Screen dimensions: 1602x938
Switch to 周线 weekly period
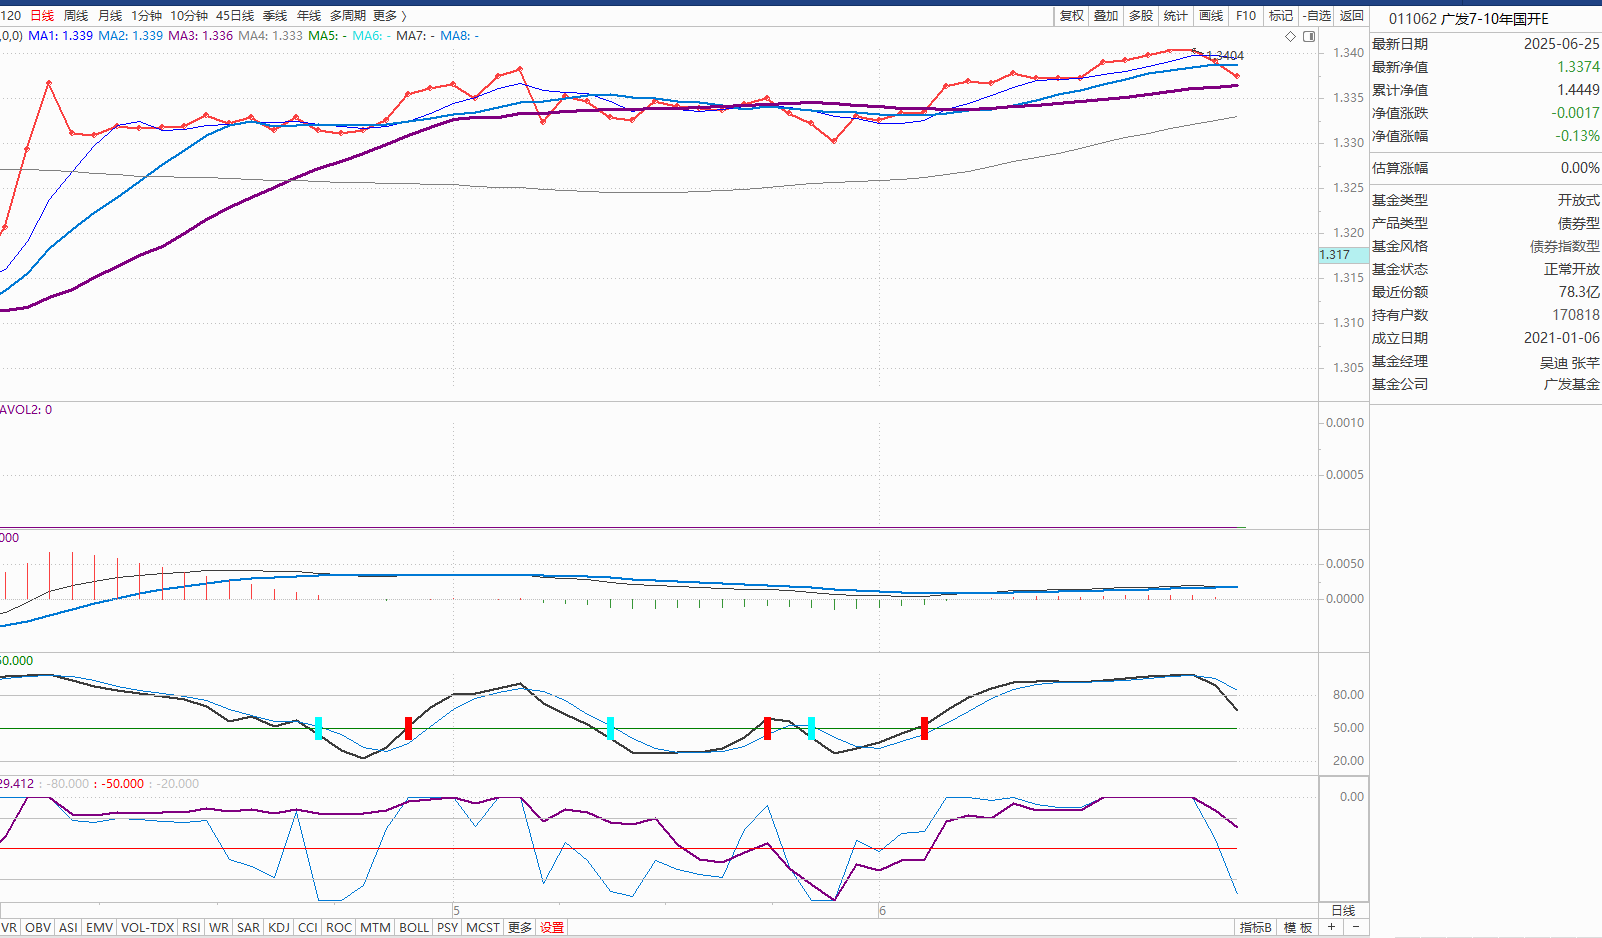pos(76,16)
